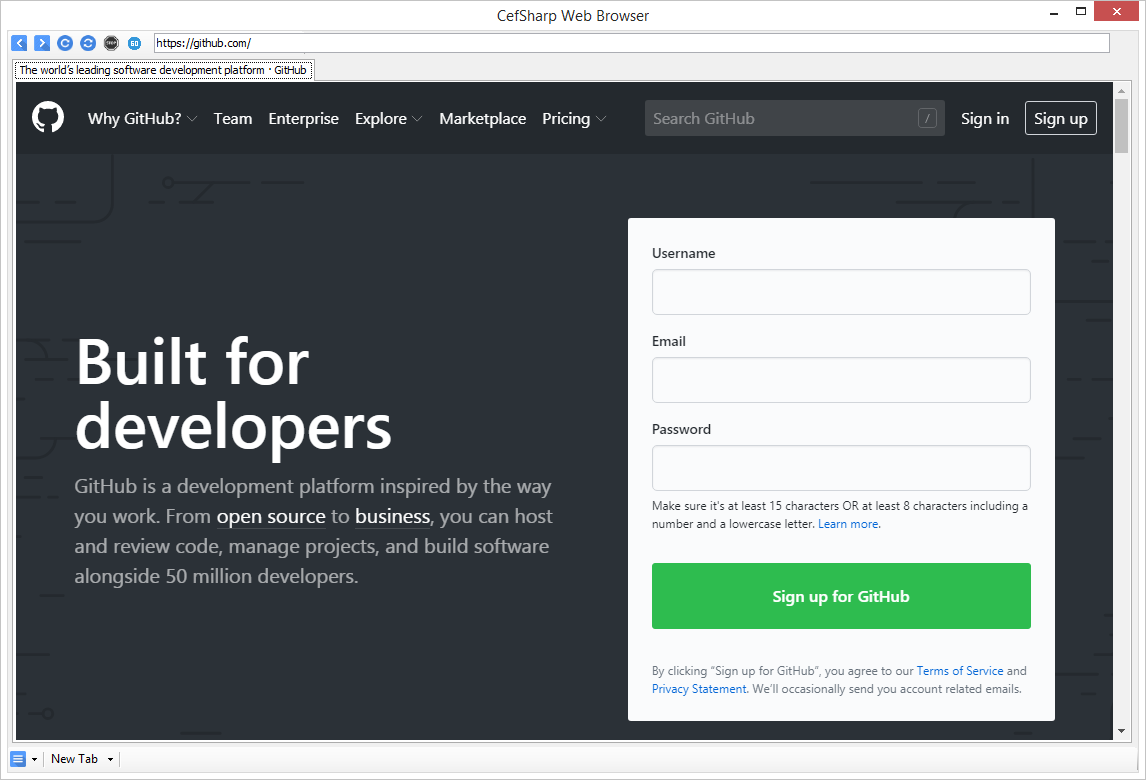Focus the Username input field
Viewport: 1146px width, 780px height.
point(841,292)
